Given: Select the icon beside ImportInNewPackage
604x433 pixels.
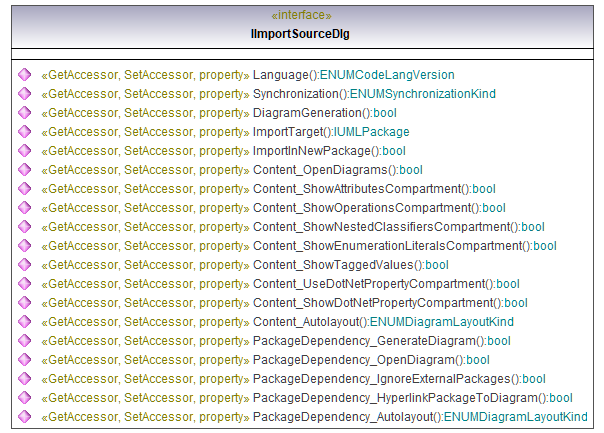Looking at the screenshot, I should point(24,151).
